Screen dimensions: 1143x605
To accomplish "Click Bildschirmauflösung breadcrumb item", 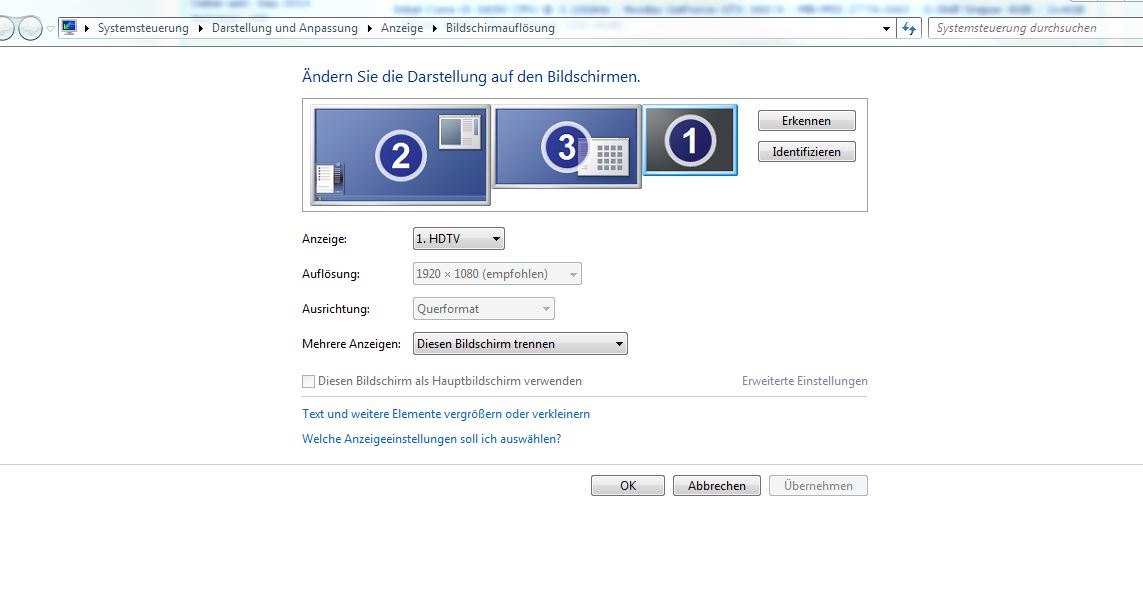I will [500, 28].
